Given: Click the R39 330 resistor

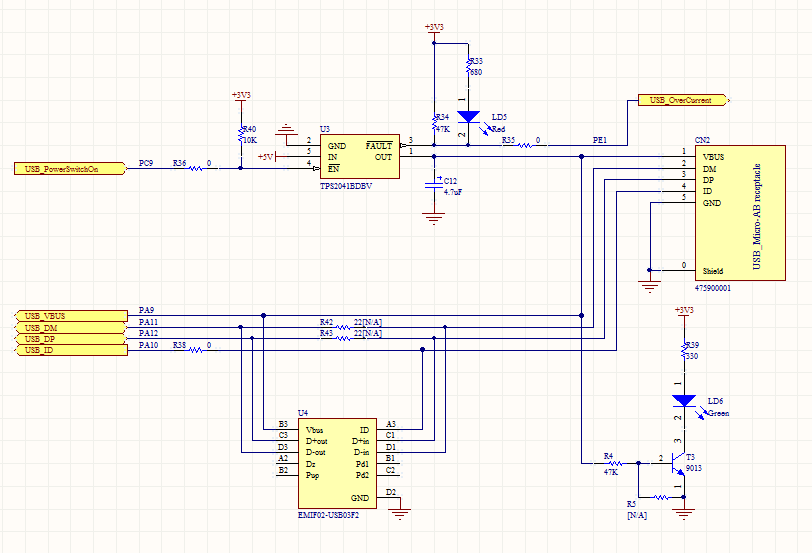Looking at the screenshot, I should (684, 350).
